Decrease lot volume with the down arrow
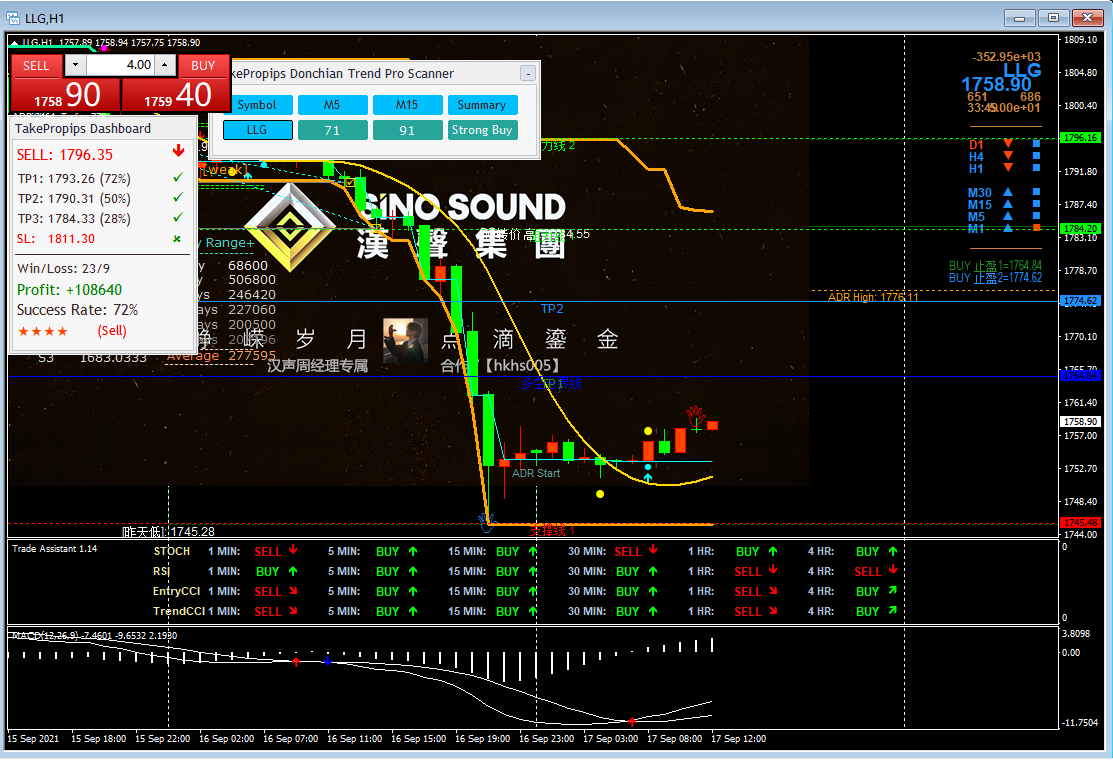The image size is (1113, 760). pos(75,65)
